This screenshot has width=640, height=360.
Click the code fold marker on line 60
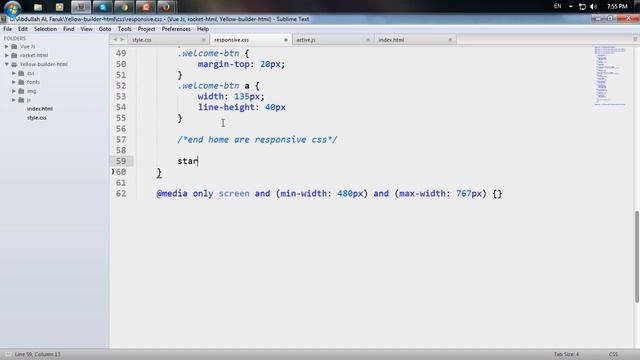coord(113,172)
